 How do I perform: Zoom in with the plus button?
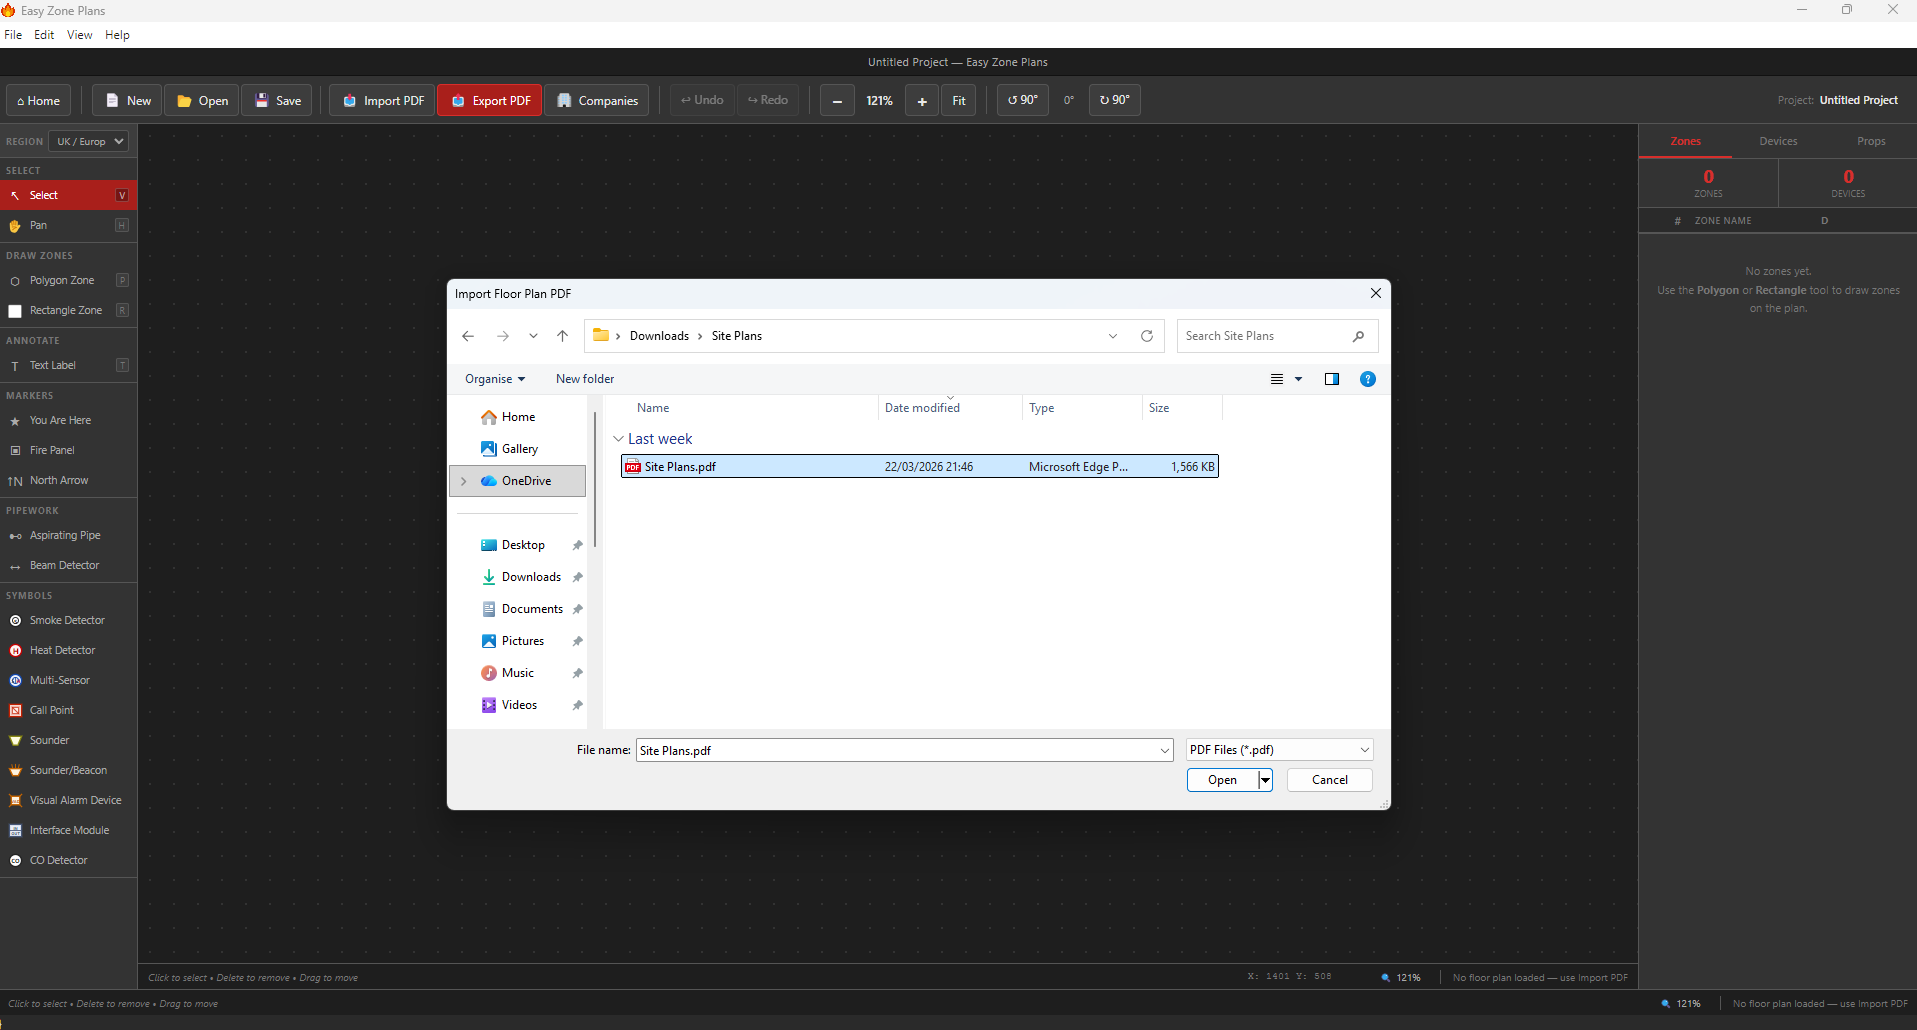click(x=922, y=100)
